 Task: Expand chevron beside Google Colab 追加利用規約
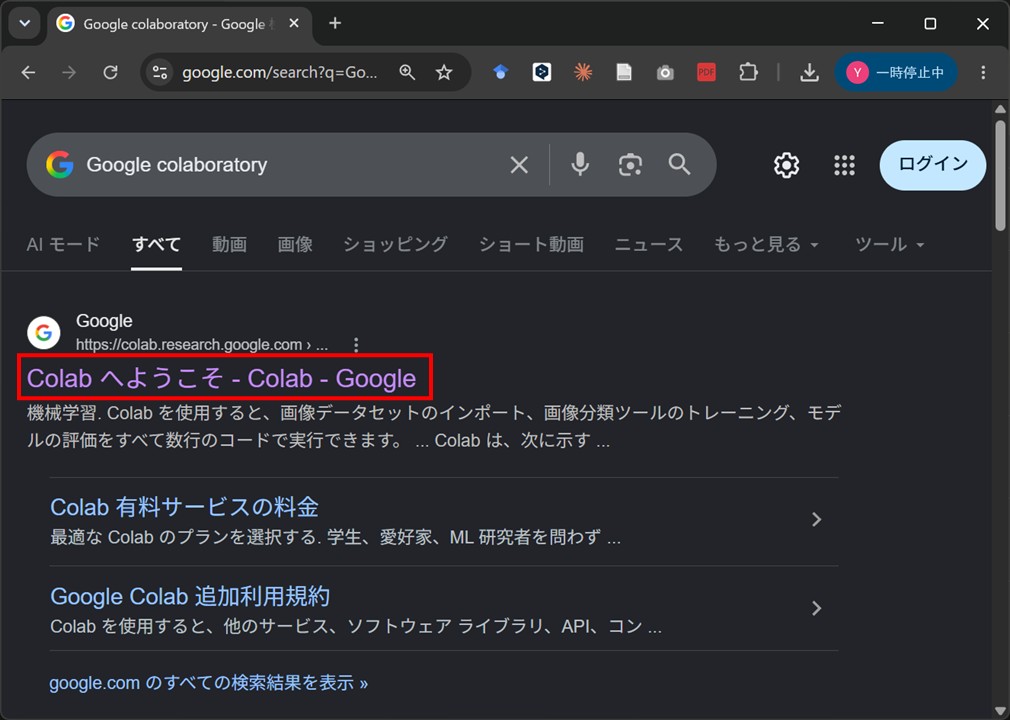pos(817,608)
